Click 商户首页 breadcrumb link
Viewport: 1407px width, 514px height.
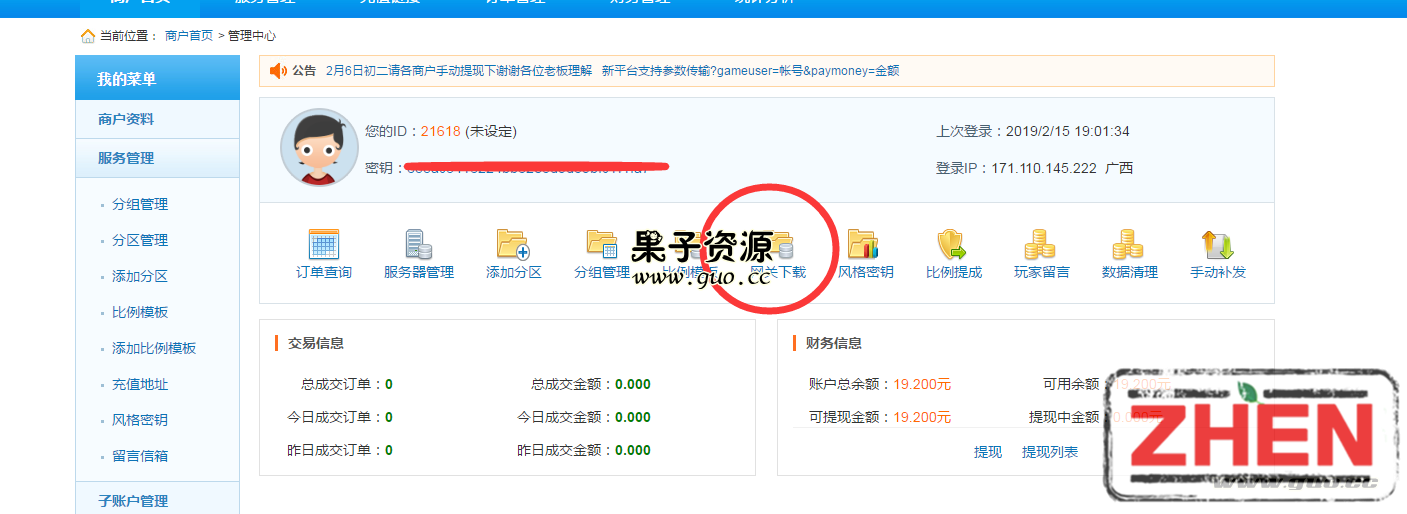tap(189, 36)
